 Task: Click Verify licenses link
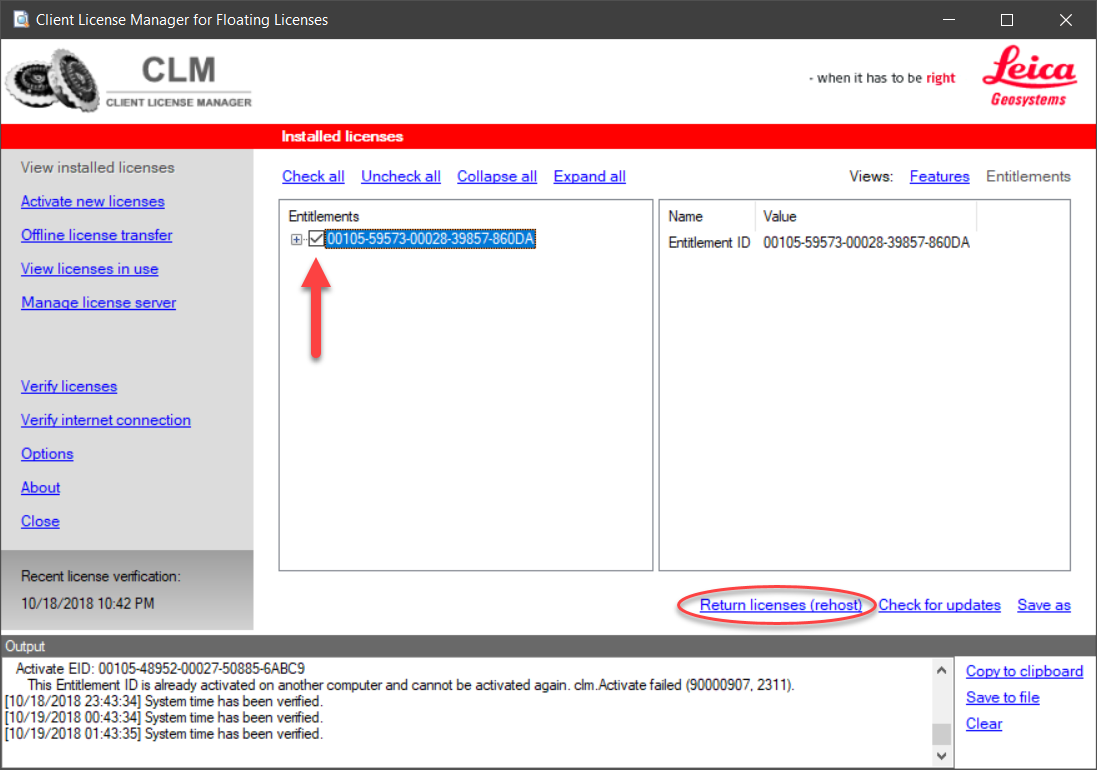pos(69,386)
